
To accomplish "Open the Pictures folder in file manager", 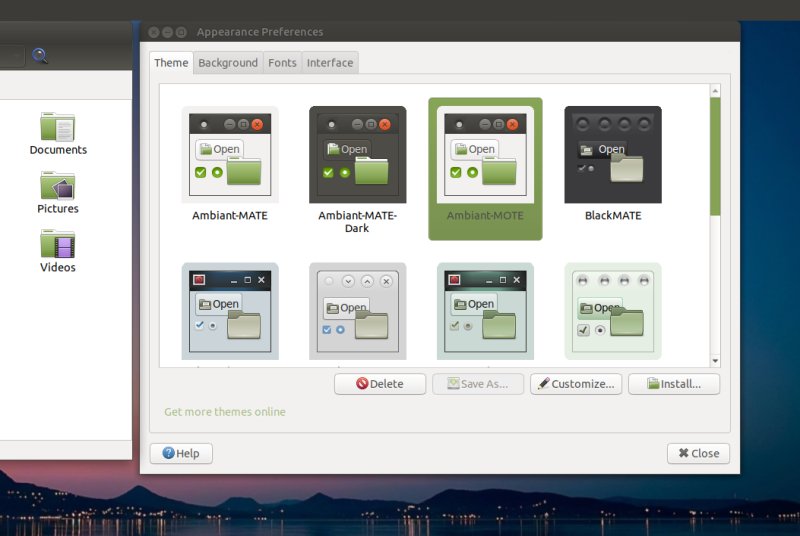I will pos(58,192).
